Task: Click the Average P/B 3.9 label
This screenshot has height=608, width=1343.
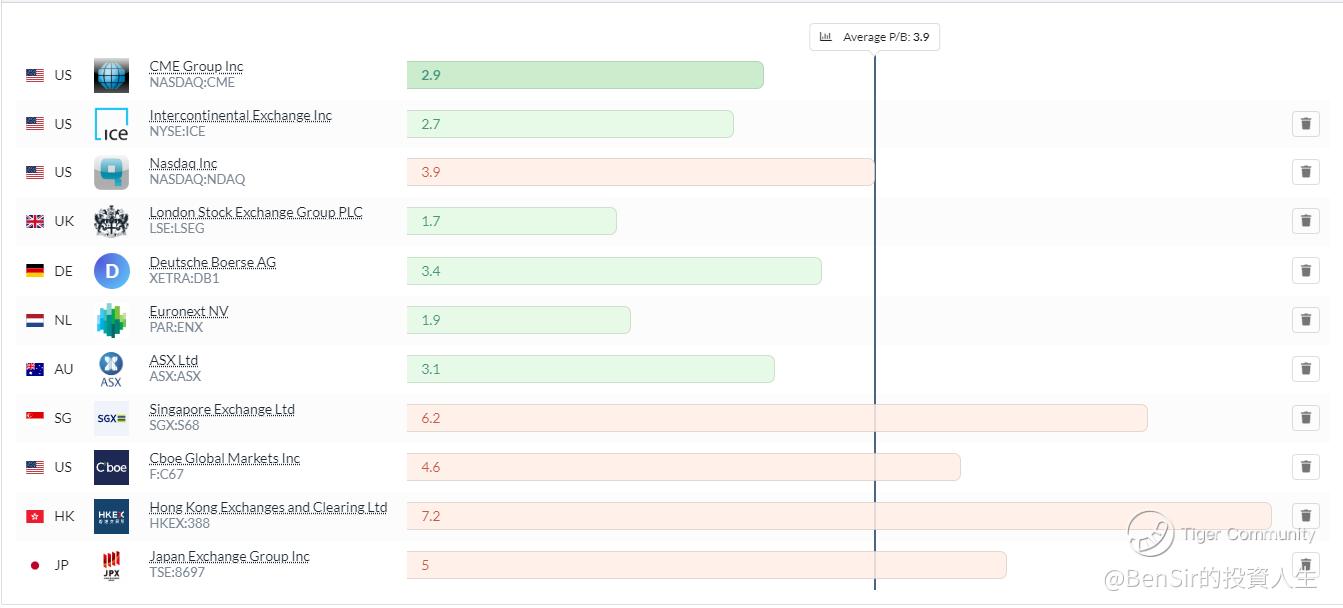Action: 875,37
